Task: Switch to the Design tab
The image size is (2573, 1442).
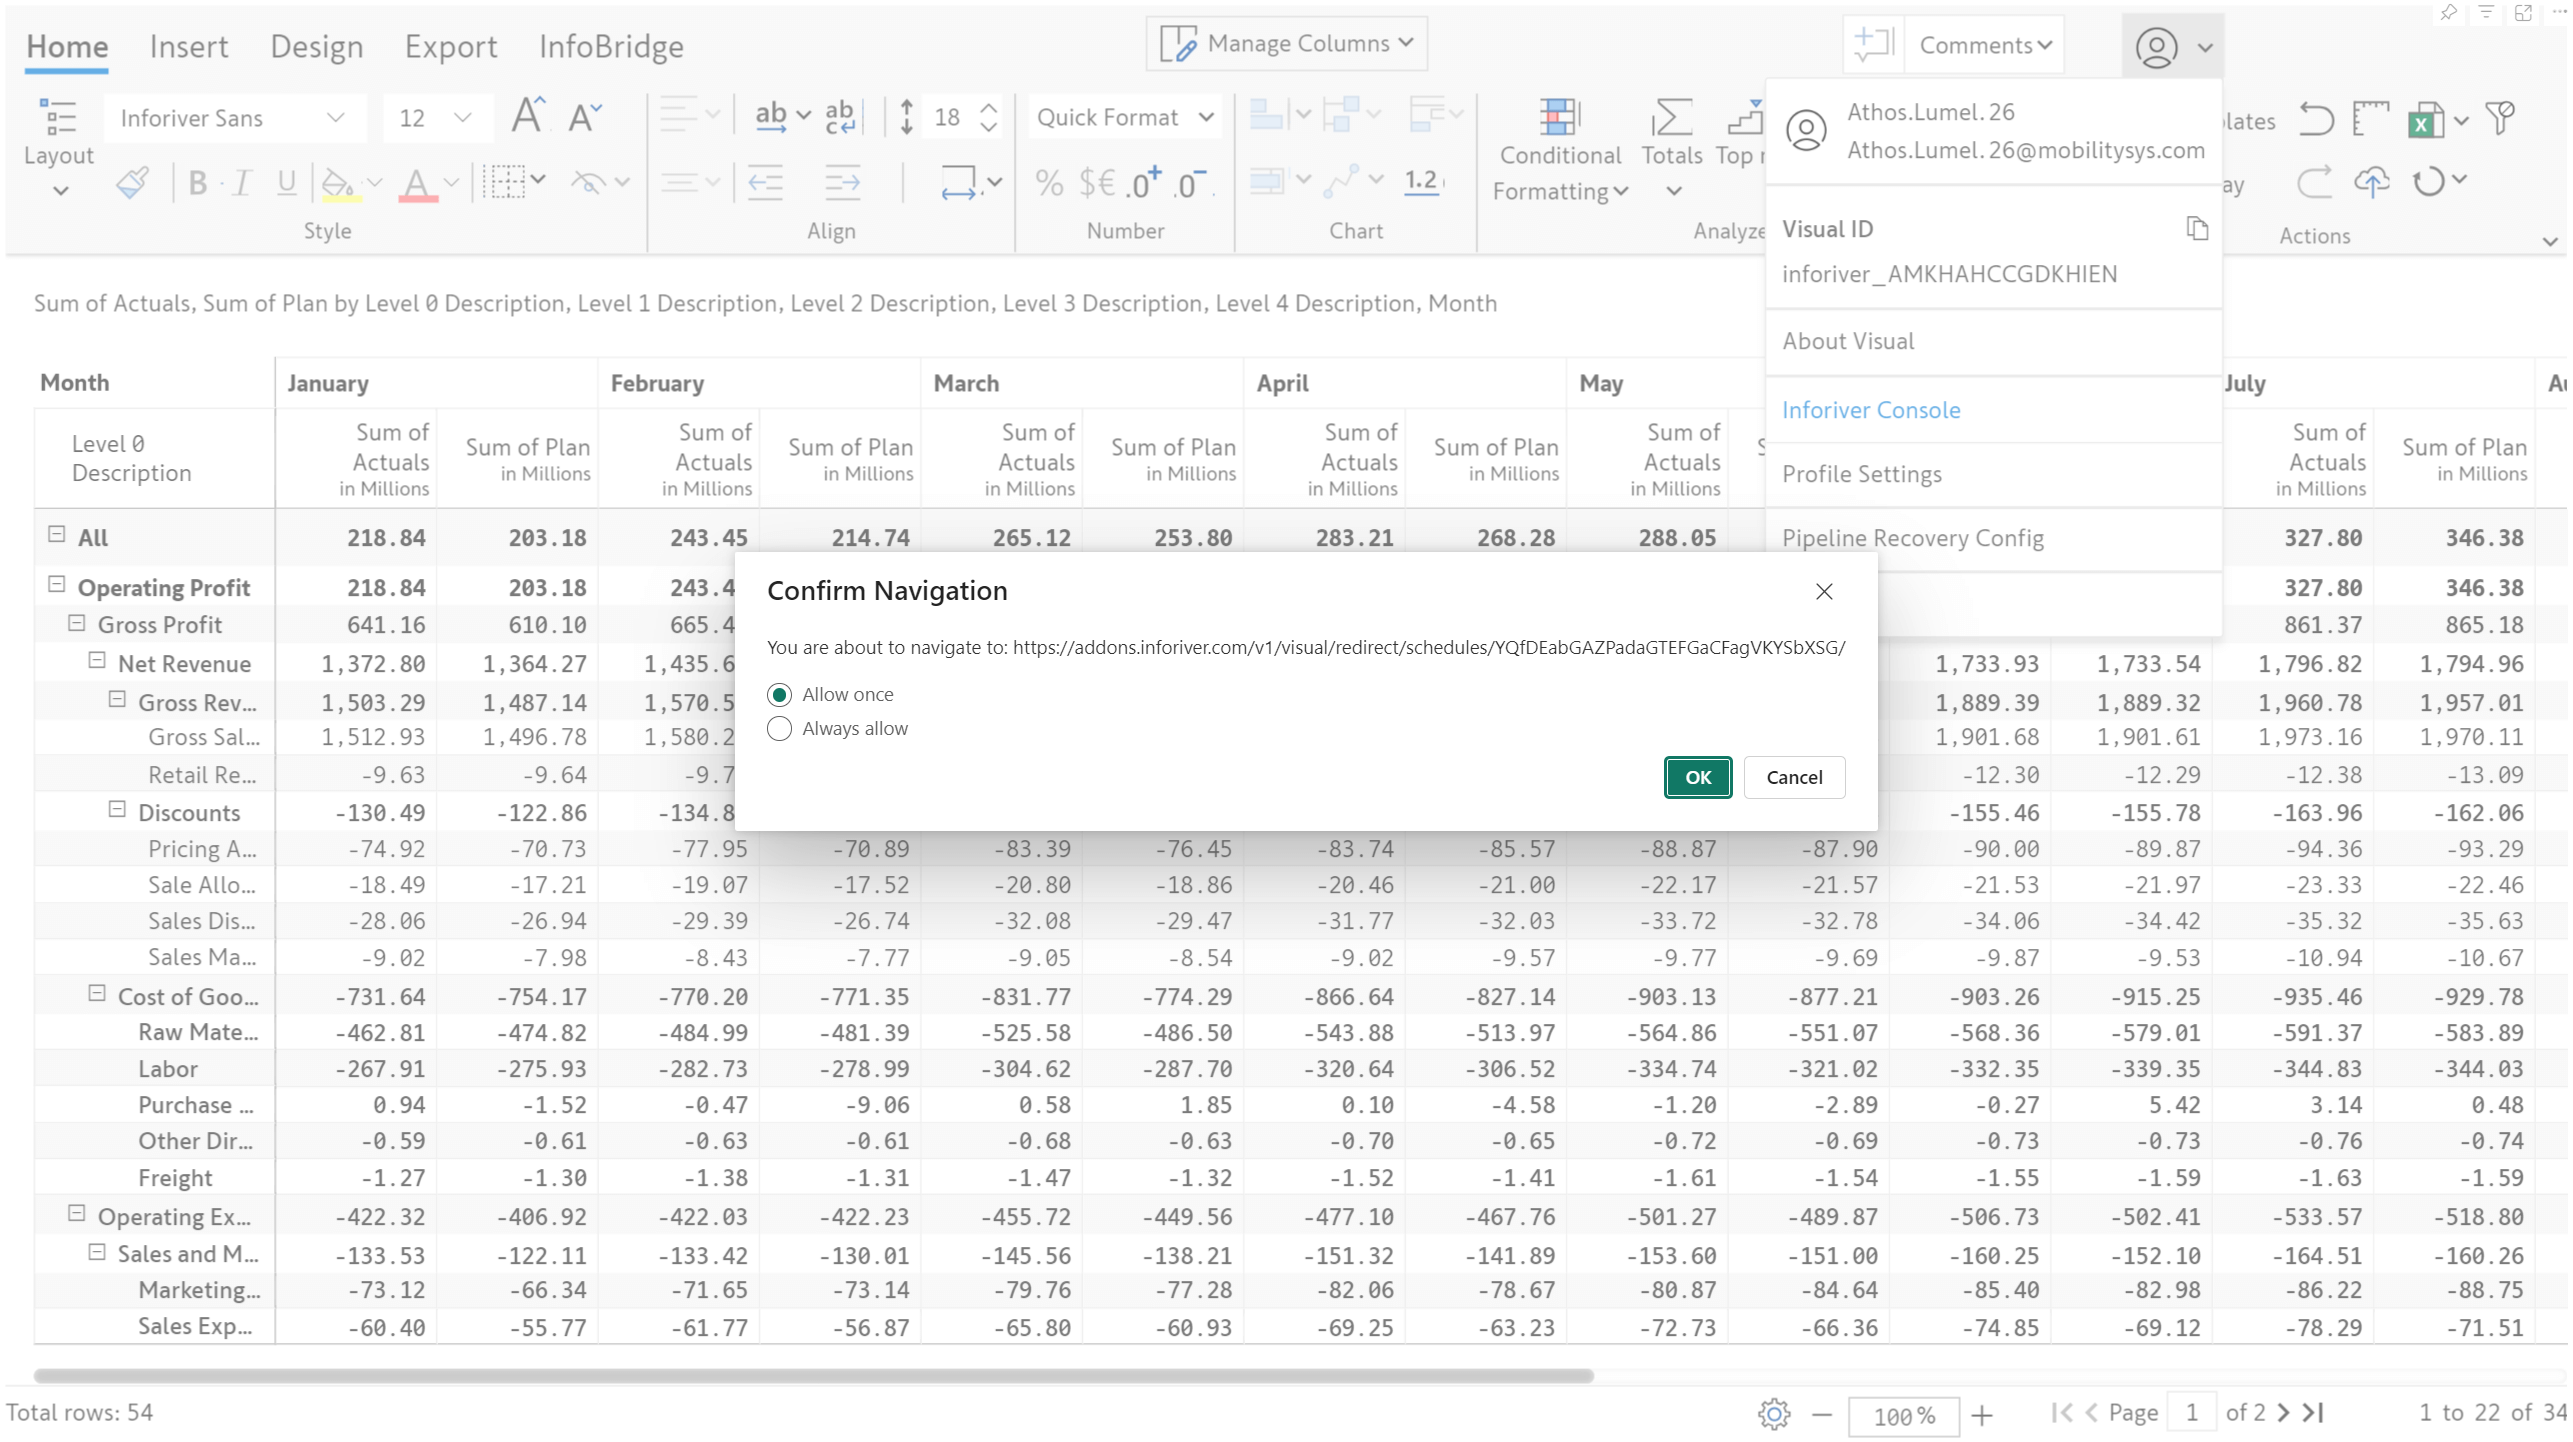Action: click(316, 46)
